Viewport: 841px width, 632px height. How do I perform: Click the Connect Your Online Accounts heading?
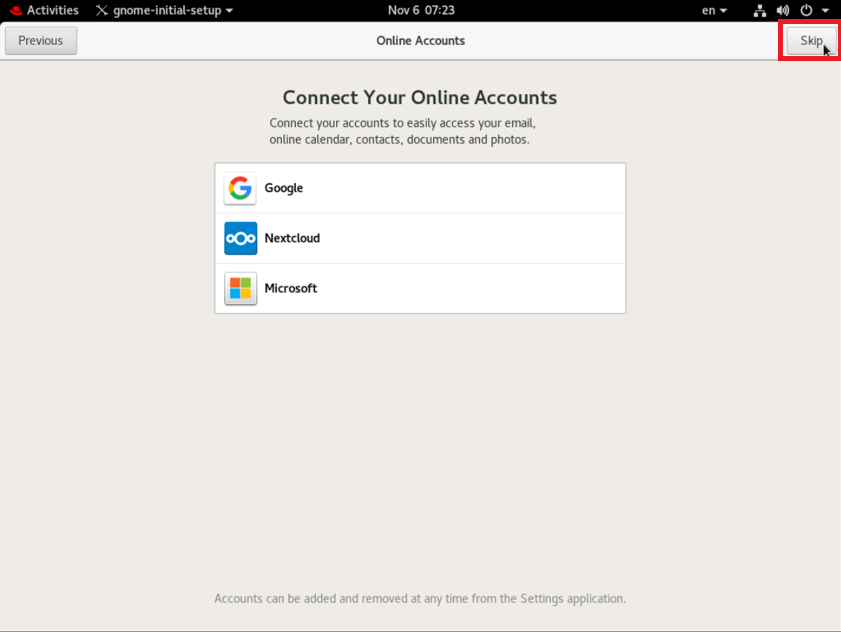tap(420, 98)
